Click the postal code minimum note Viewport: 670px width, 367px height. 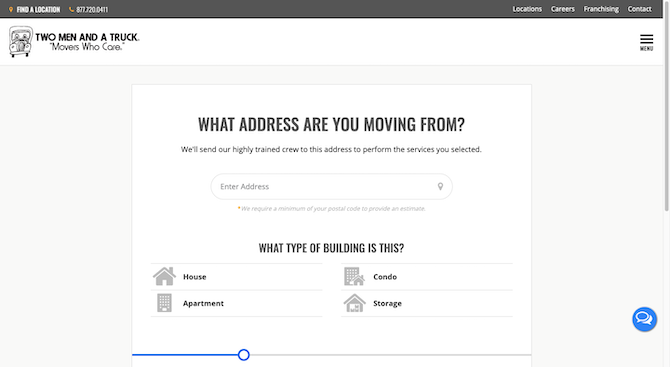(332, 208)
